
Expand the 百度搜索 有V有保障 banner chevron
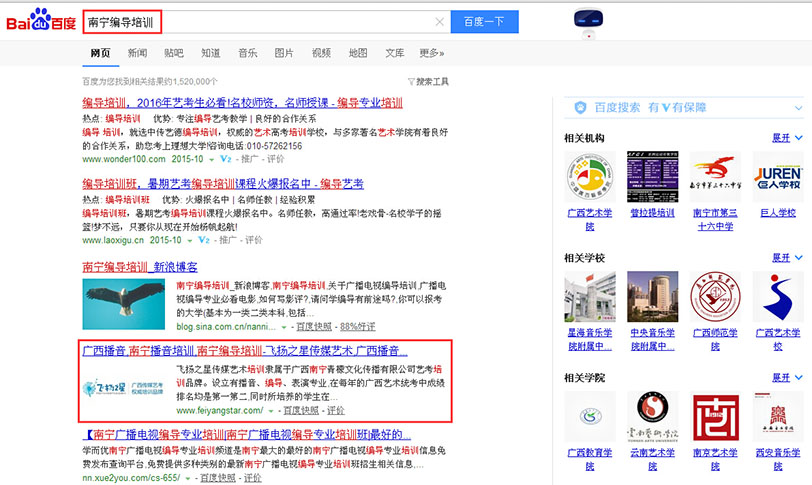pyautogui.click(x=798, y=108)
